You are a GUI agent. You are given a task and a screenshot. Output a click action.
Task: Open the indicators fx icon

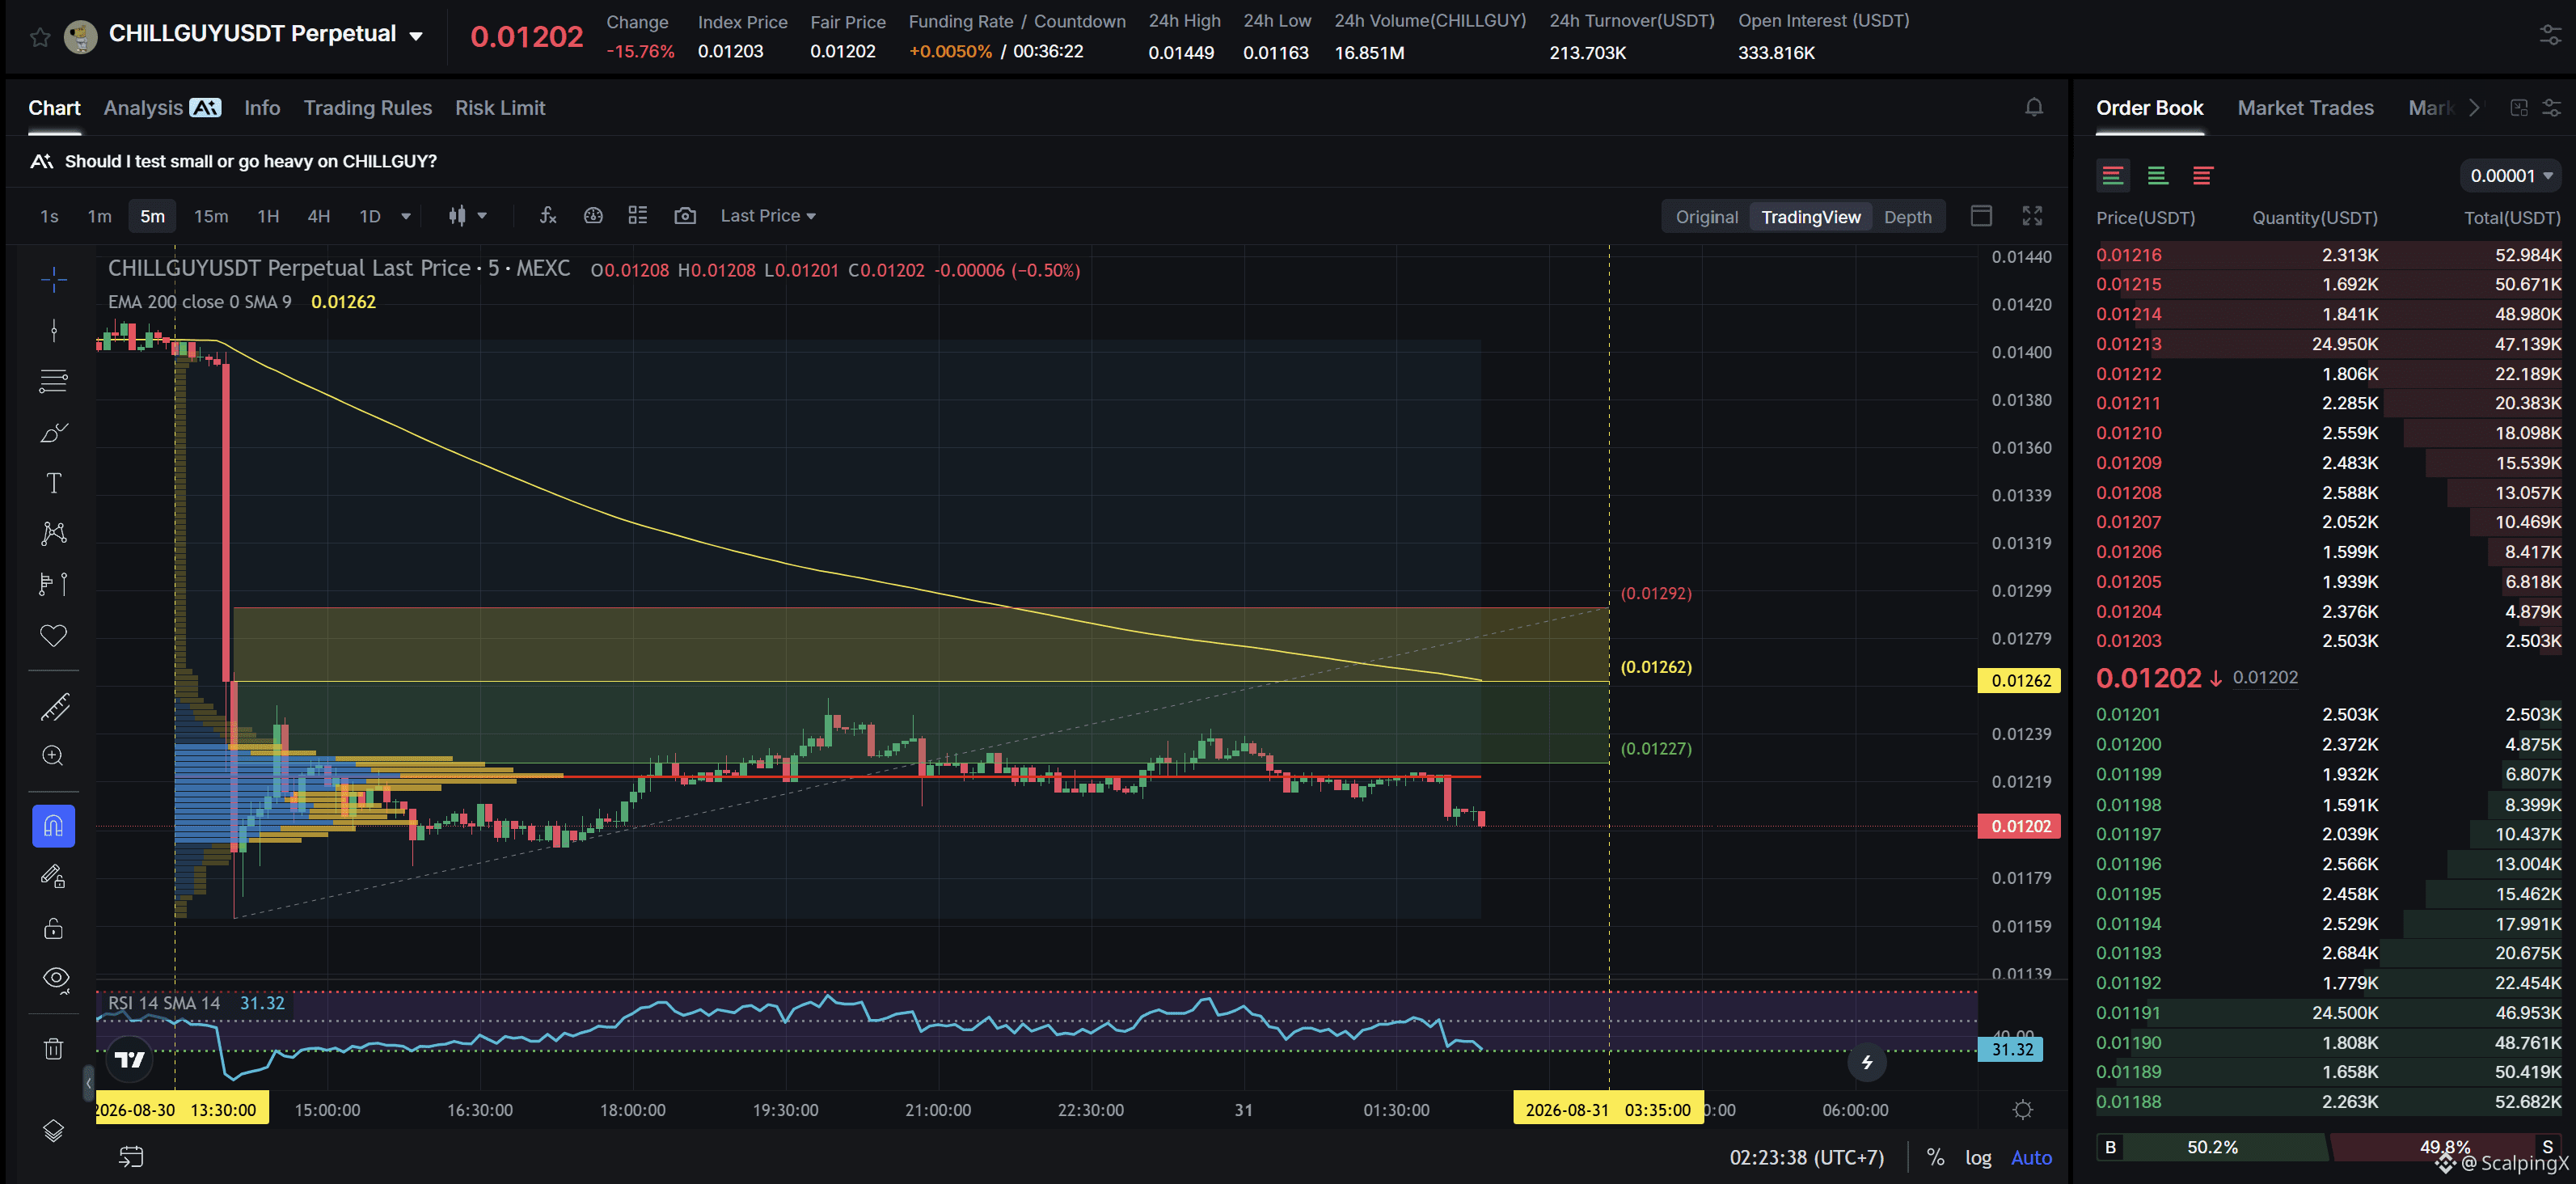pos(548,215)
